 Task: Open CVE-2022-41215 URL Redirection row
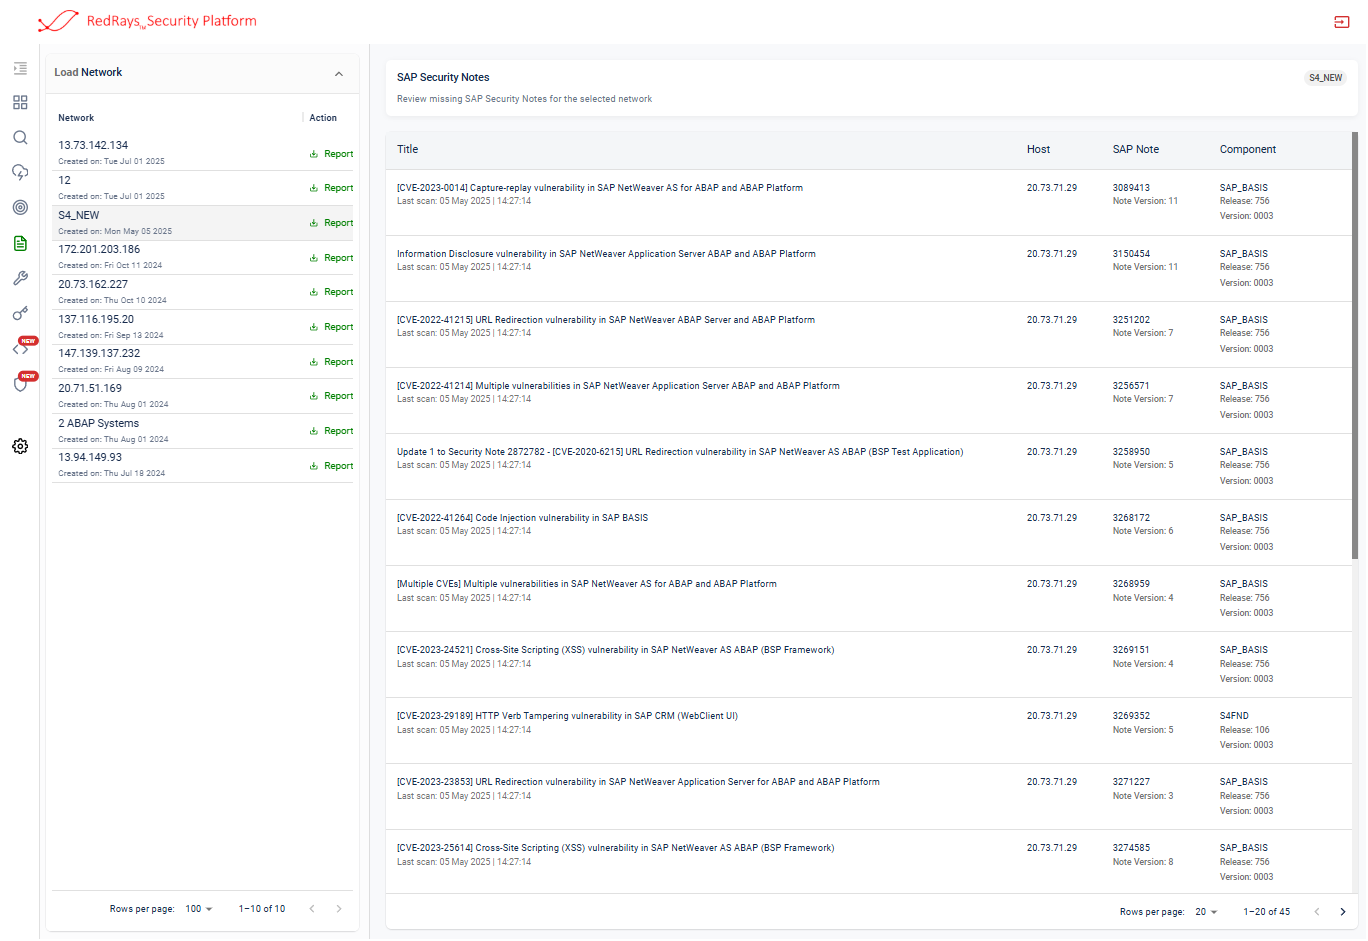[x=868, y=334]
